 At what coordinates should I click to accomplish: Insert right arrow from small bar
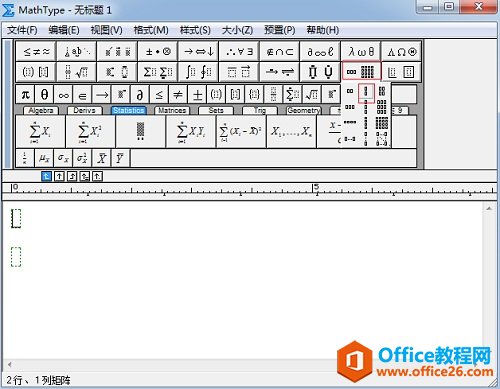pyautogui.click(x=102, y=95)
